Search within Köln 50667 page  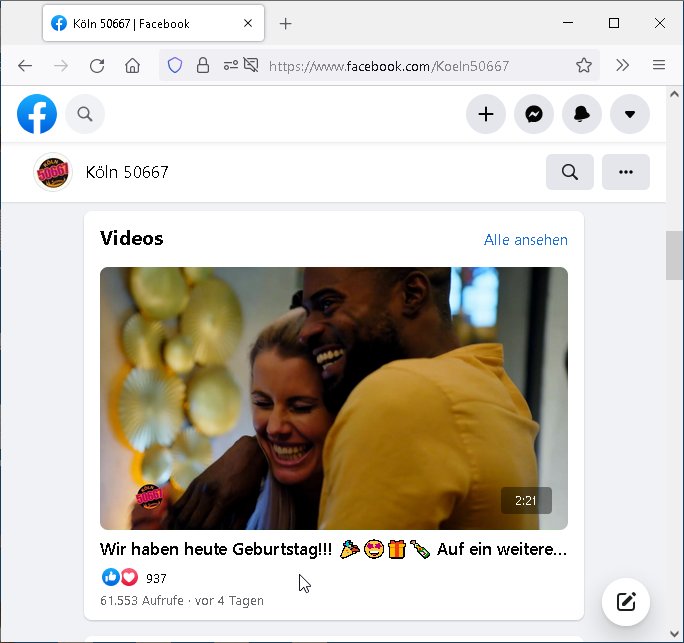(x=570, y=172)
